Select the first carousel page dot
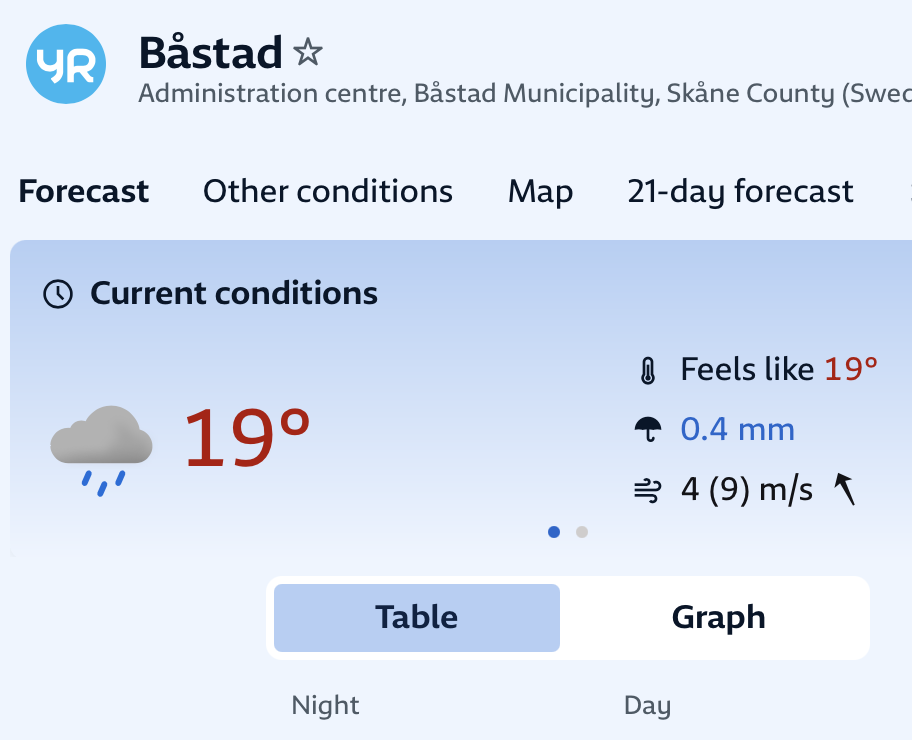This screenshot has height=740, width=912. pos(554,532)
